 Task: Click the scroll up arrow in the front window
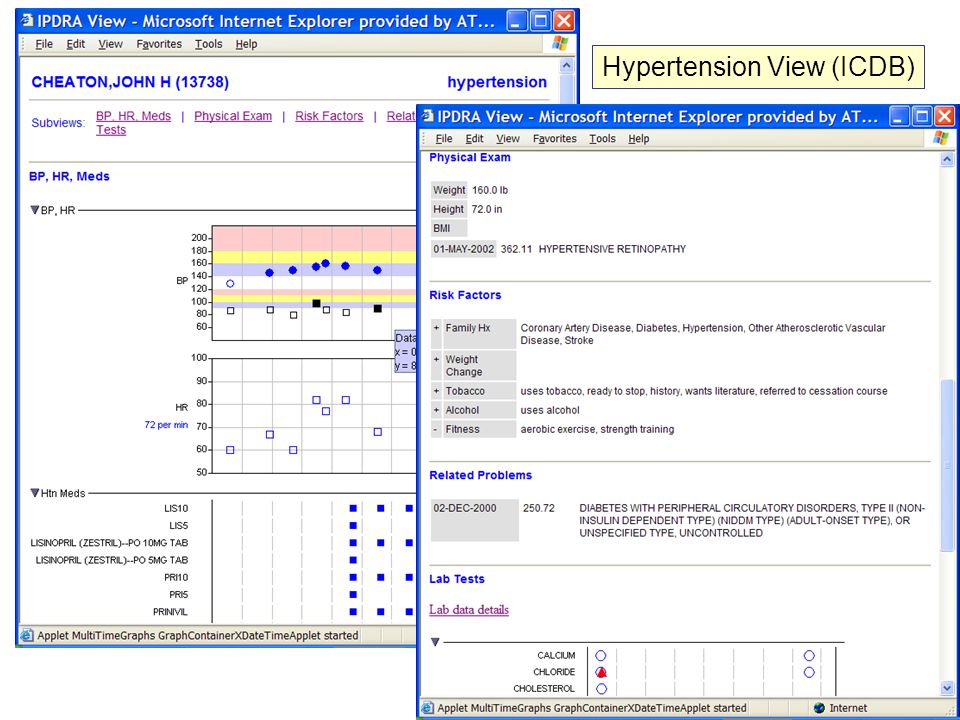coord(947,160)
